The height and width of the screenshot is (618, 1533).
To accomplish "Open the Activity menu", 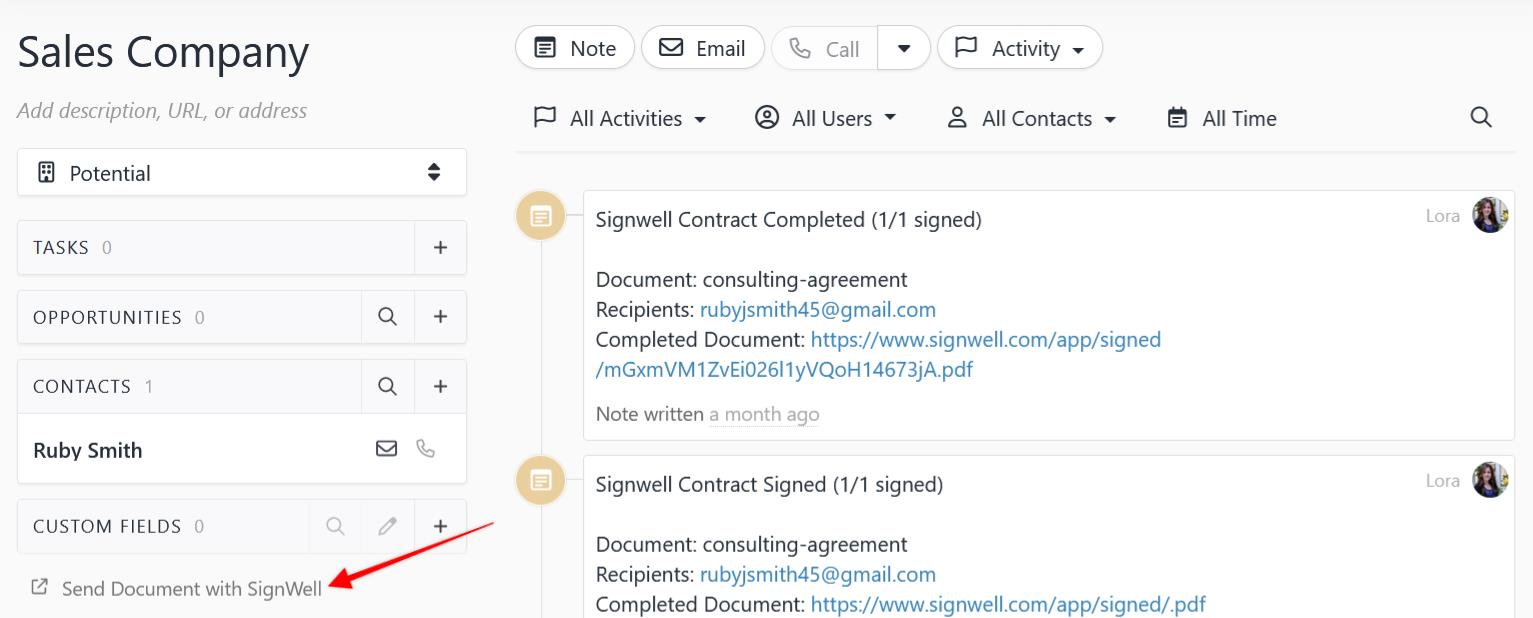I will (1019, 47).
